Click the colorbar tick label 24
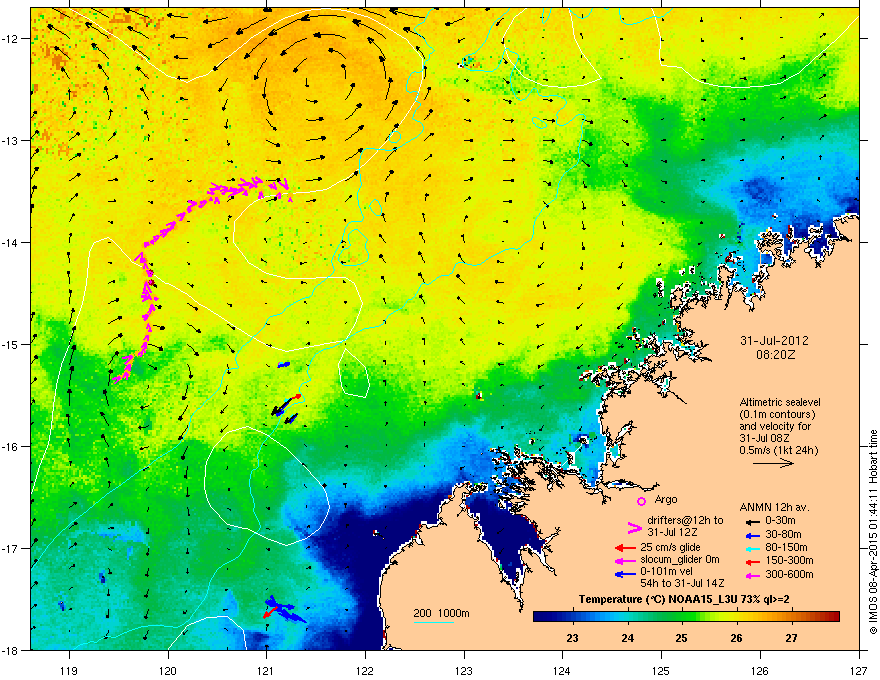The height and width of the screenshot is (680, 880). 627,638
